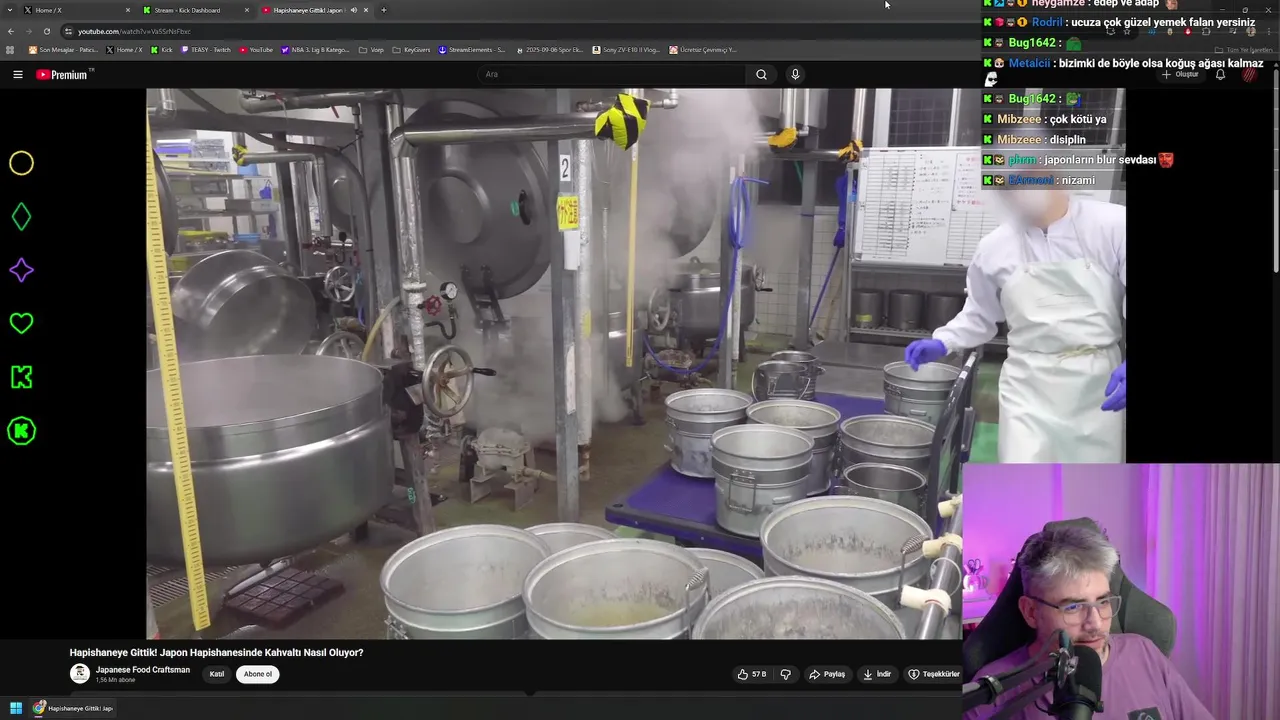Open a new browser tab
The width and height of the screenshot is (1280, 720).
(x=384, y=10)
